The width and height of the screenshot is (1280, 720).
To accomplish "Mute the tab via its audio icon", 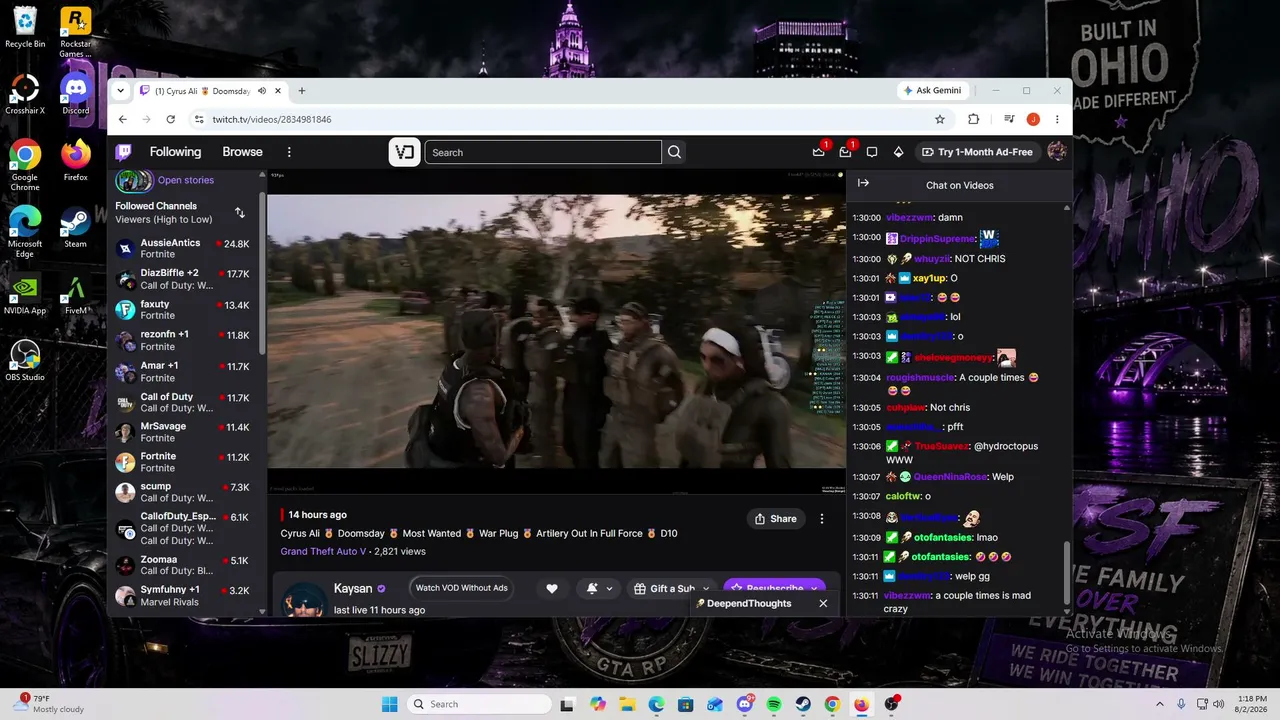I will point(262,91).
